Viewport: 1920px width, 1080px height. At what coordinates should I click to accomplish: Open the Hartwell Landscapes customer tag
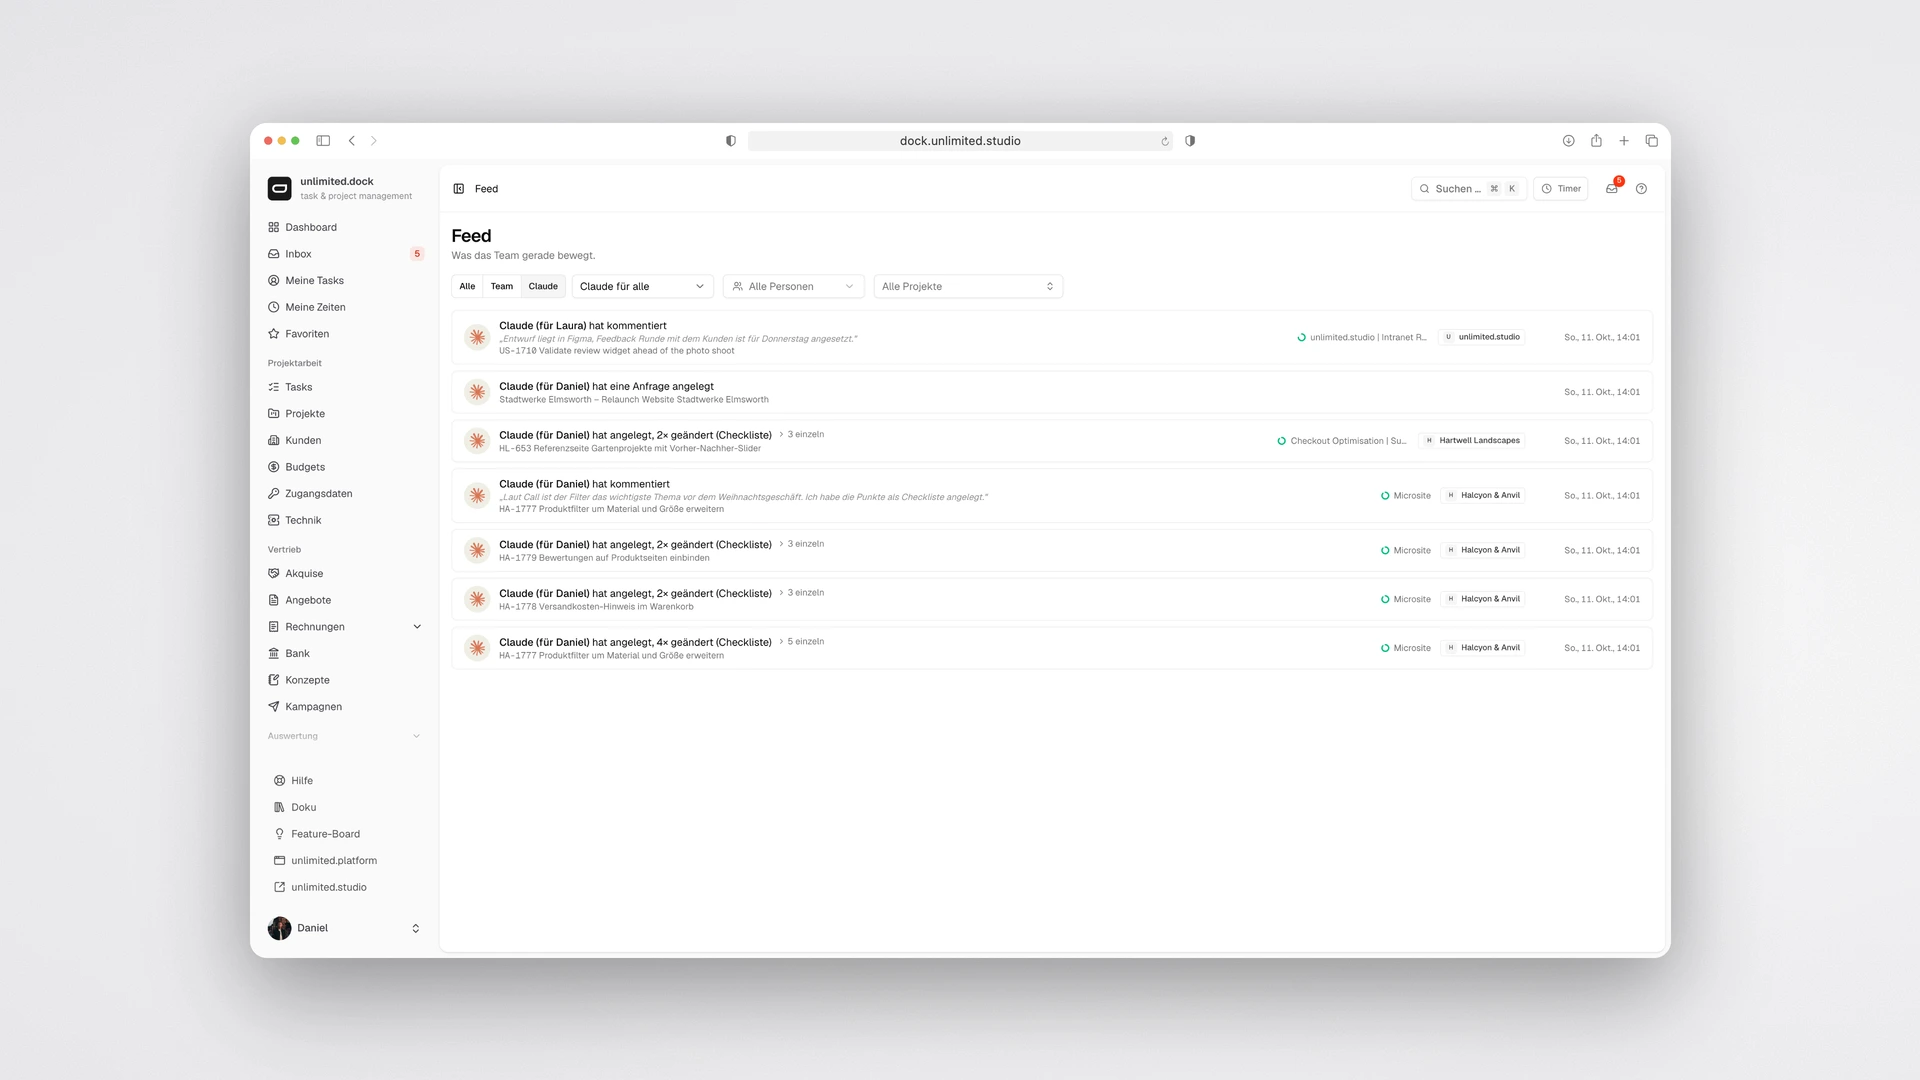coord(1472,441)
